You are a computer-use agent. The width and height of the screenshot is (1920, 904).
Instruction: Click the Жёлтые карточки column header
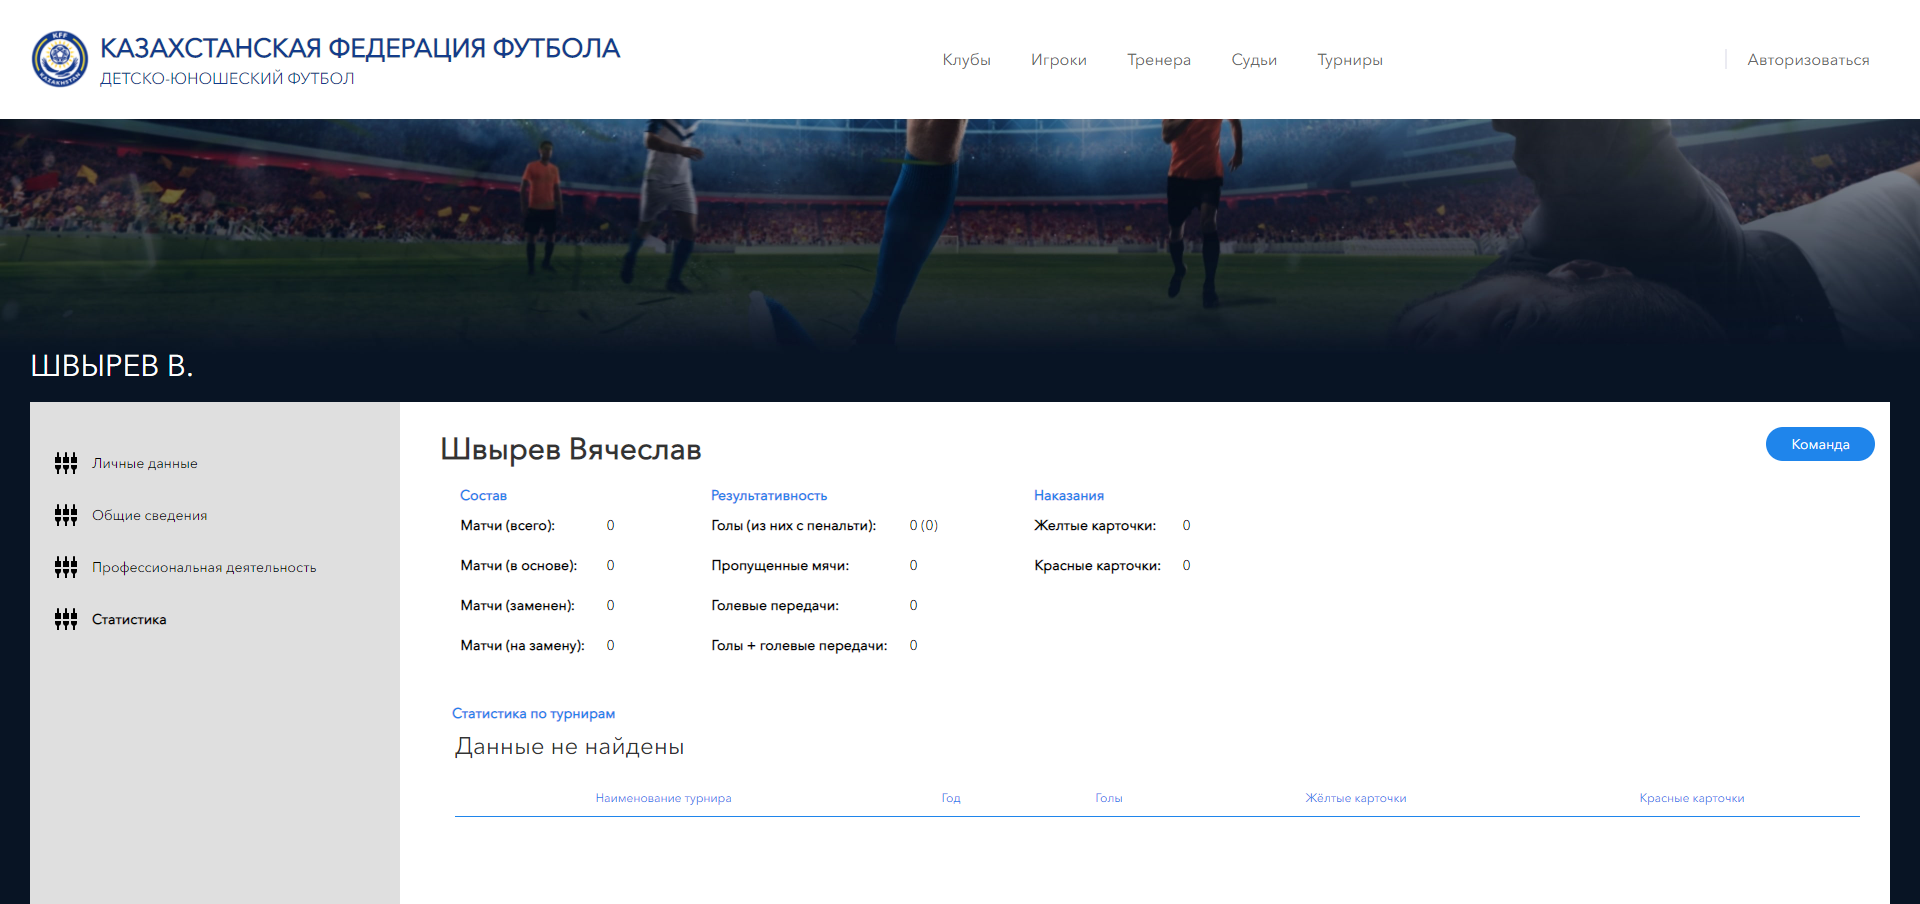[1356, 798]
